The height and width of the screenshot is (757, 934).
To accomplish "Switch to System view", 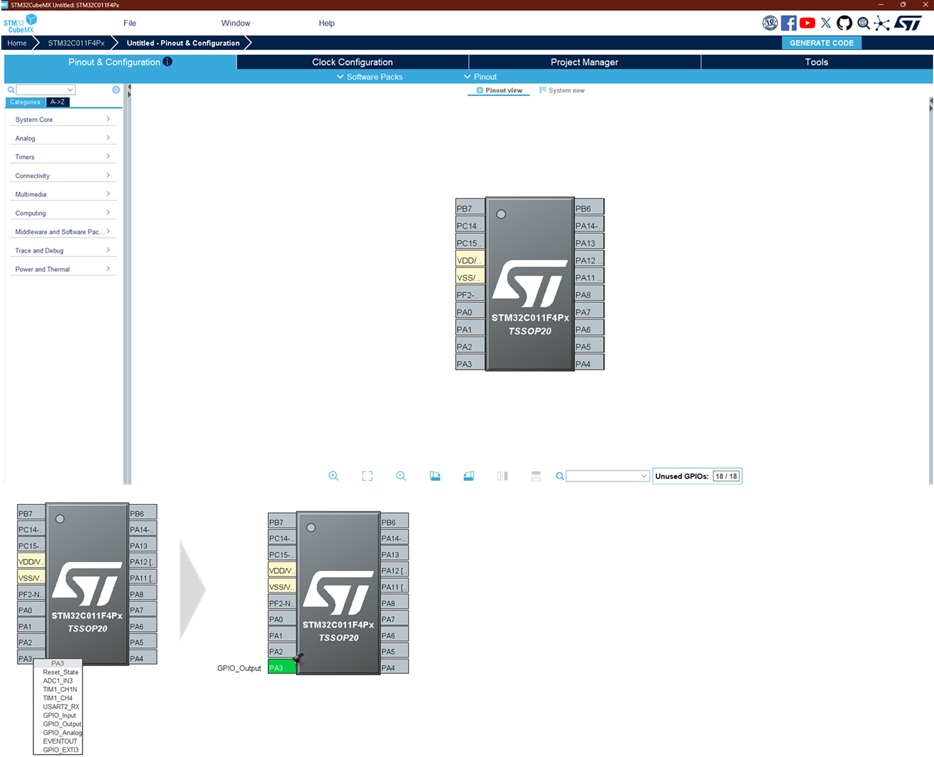I will click(x=562, y=90).
